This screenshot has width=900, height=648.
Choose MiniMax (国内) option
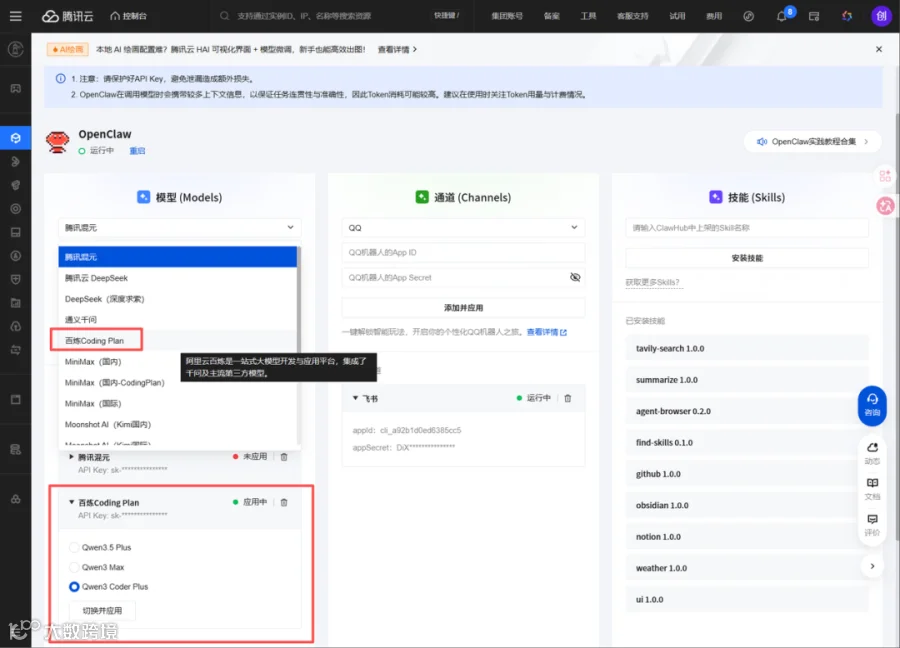(177, 362)
